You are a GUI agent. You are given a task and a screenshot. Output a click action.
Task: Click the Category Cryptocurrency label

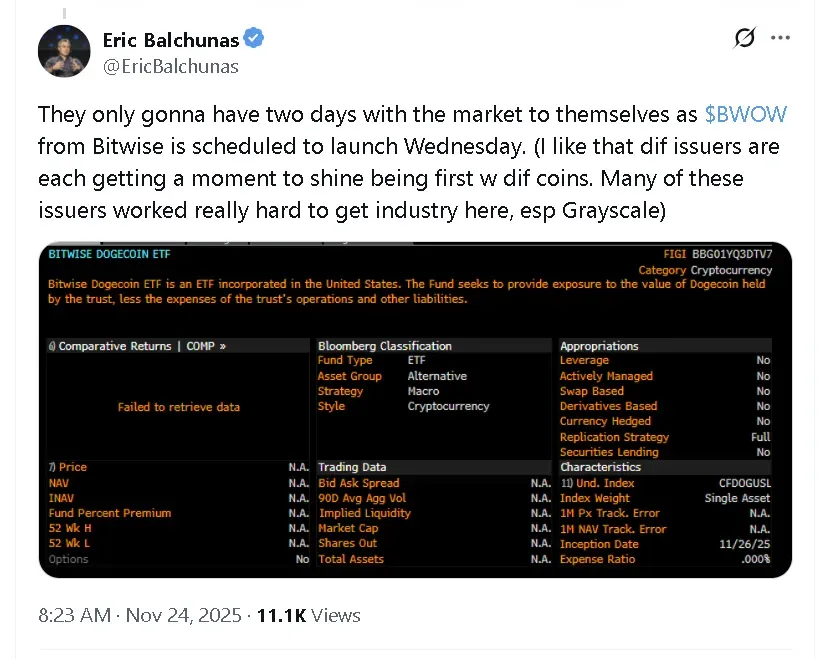[x=716, y=268]
